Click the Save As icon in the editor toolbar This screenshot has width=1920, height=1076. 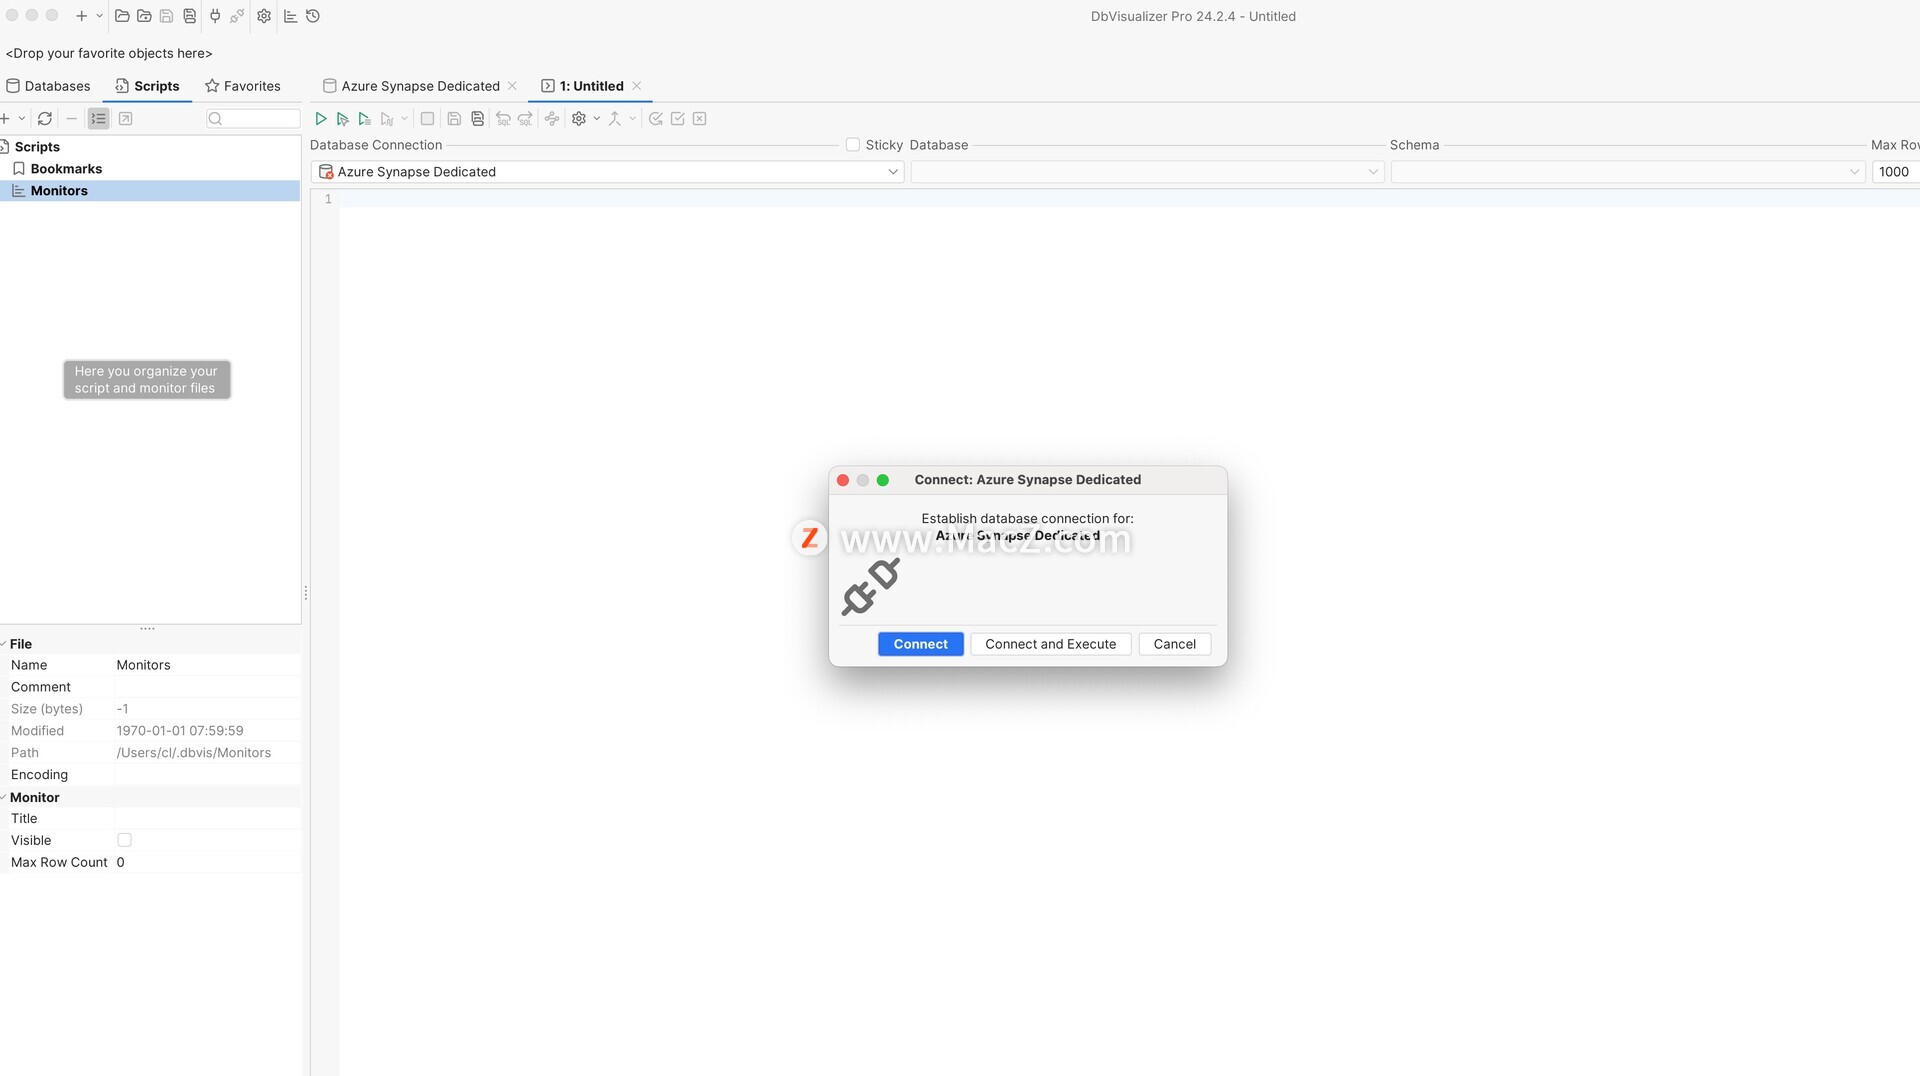tap(478, 119)
